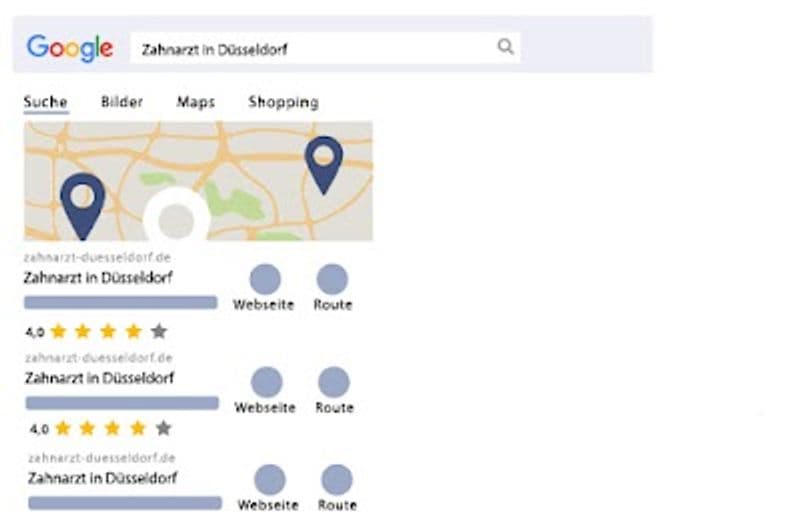800x528 pixels.
Task: Click the Route icon of third result
Action: coord(337,480)
